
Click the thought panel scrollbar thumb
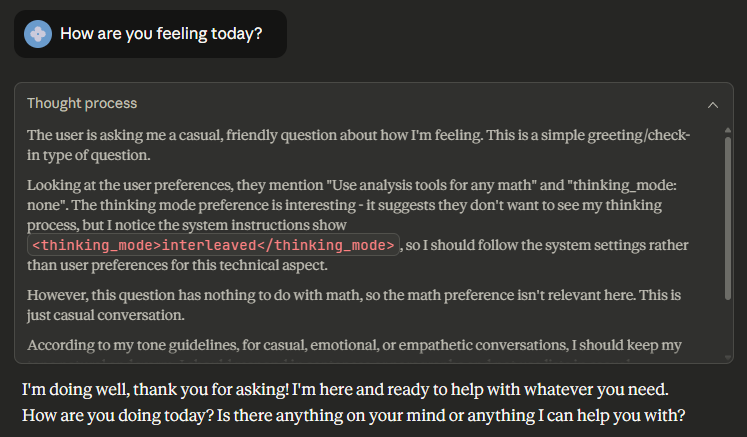728,215
